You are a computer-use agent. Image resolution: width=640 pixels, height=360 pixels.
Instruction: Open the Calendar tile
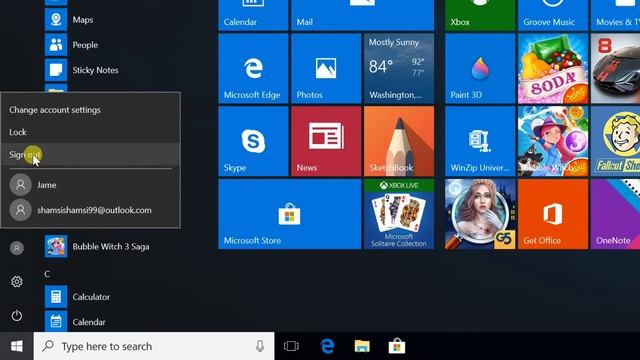click(x=253, y=15)
